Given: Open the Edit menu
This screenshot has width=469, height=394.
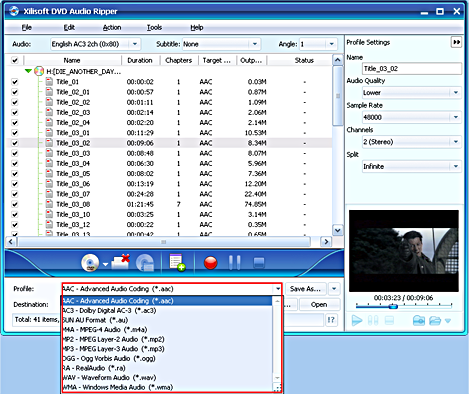Looking at the screenshot, I should (x=69, y=27).
